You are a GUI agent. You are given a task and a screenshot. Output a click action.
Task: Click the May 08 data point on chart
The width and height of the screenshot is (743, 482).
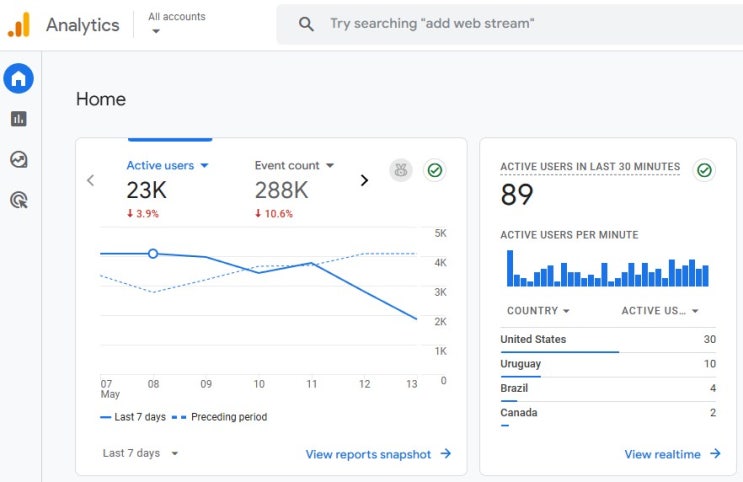[153, 254]
